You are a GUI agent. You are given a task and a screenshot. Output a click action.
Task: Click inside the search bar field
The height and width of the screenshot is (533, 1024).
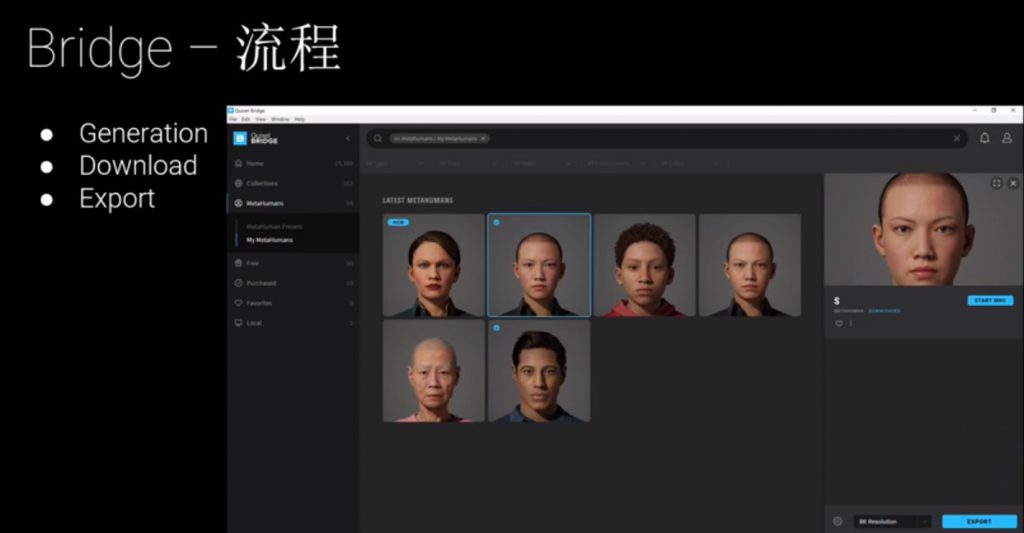click(x=667, y=138)
